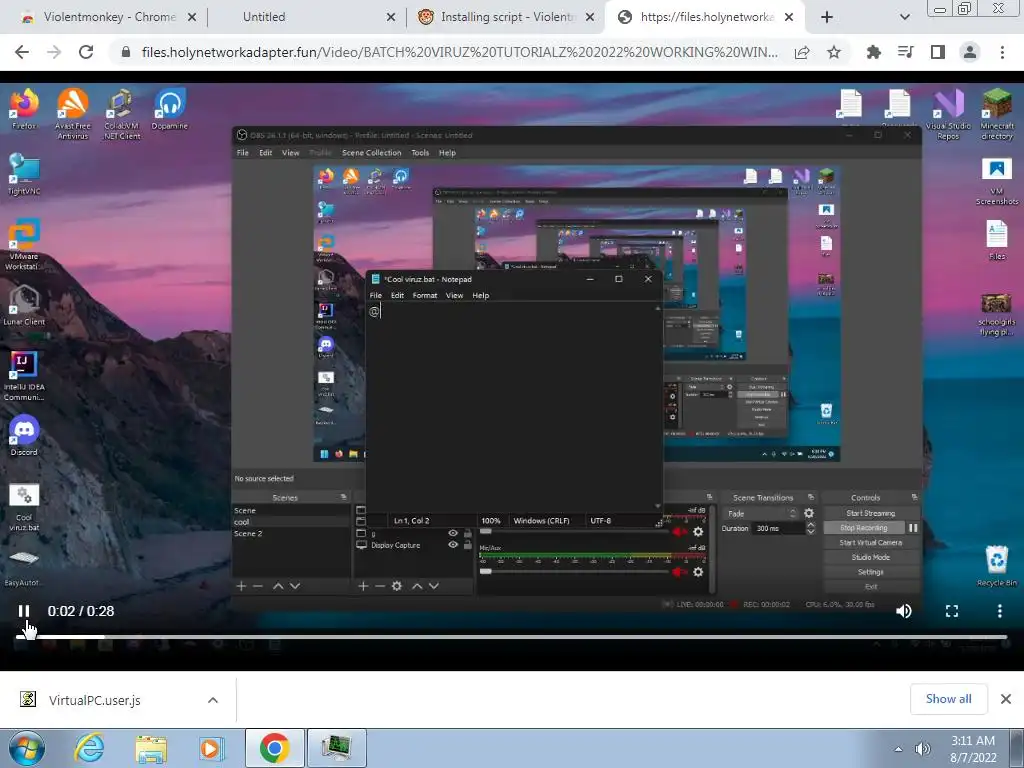The height and width of the screenshot is (768, 1024).
Task: Open a new tab with the plus button
Action: 827,17
